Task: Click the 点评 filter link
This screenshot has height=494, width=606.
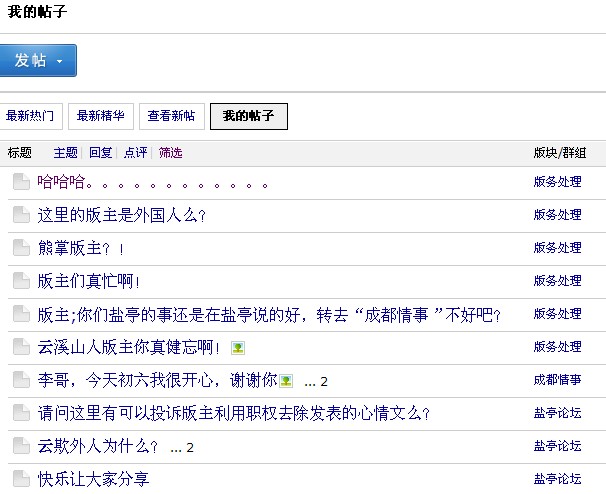Action: pyautogui.click(x=136, y=153)
